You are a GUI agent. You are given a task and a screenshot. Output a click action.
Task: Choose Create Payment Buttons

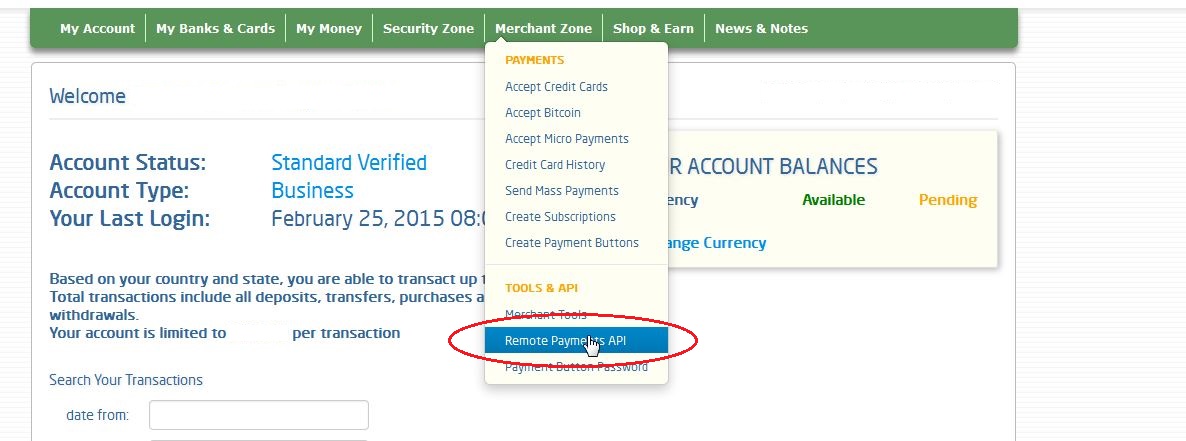point(572,243)
